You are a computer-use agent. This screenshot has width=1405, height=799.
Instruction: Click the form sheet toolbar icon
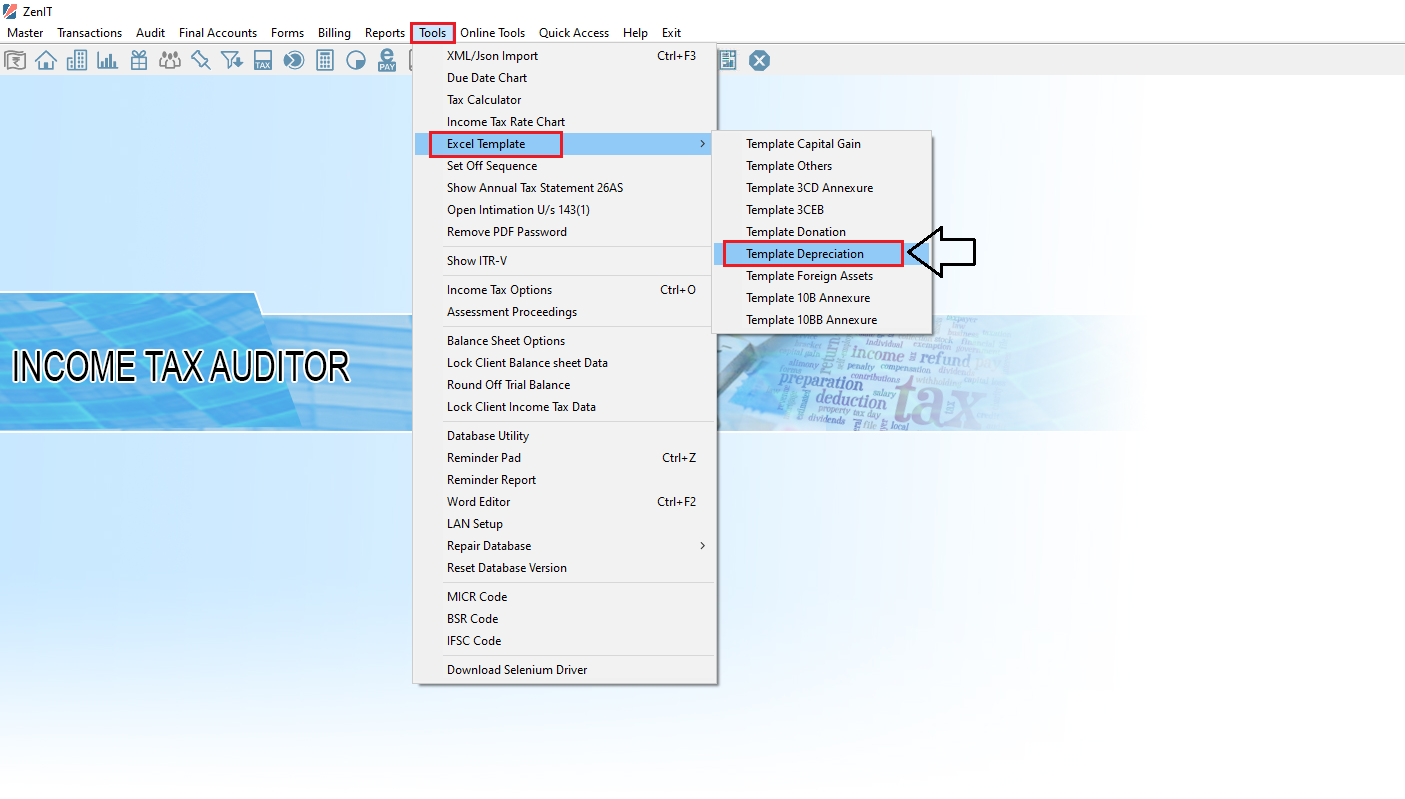(x=728, y=61)
